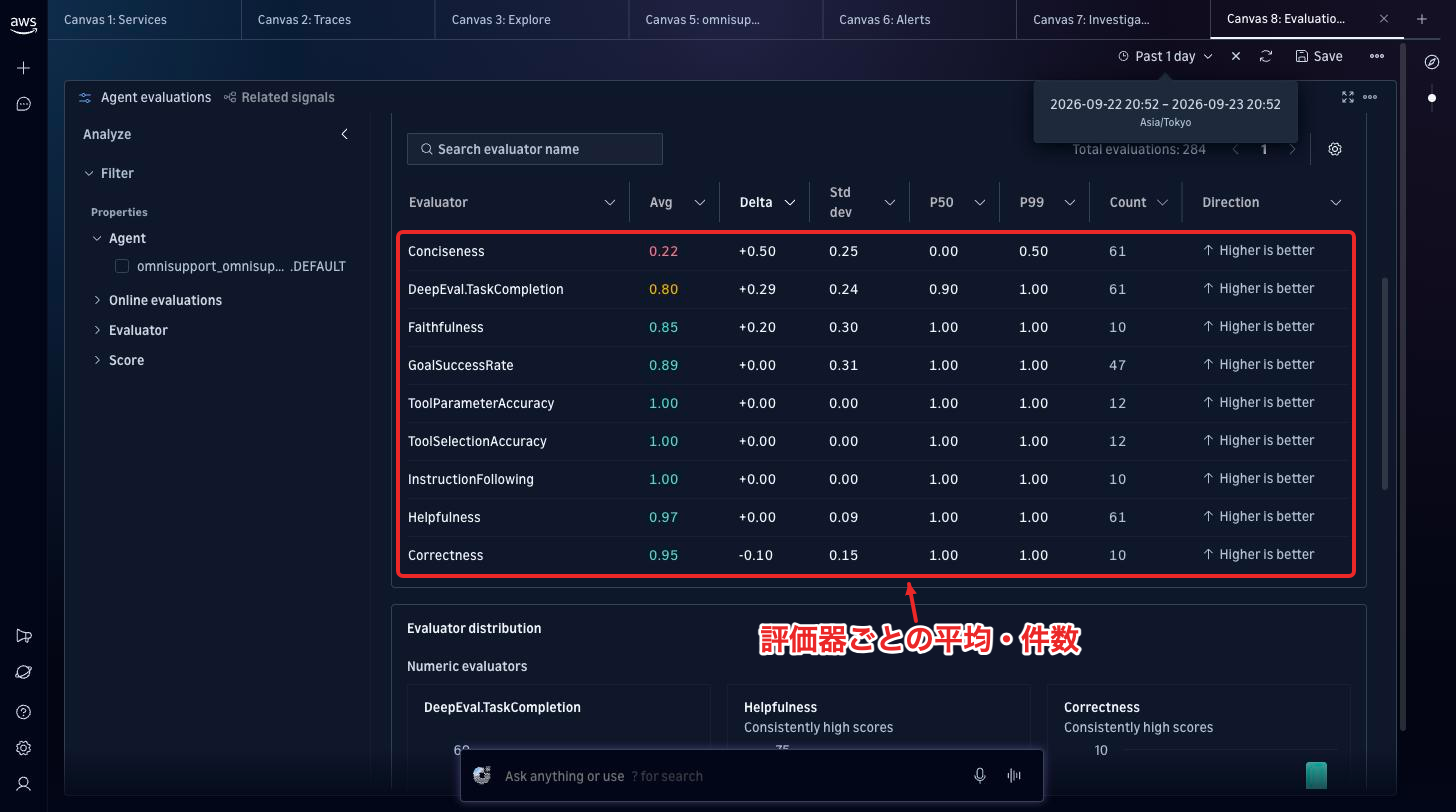This screenshot has height=812, width=1456.
Task: Check the omnisupport agent checkbox
Action: [x=122, y=266]
